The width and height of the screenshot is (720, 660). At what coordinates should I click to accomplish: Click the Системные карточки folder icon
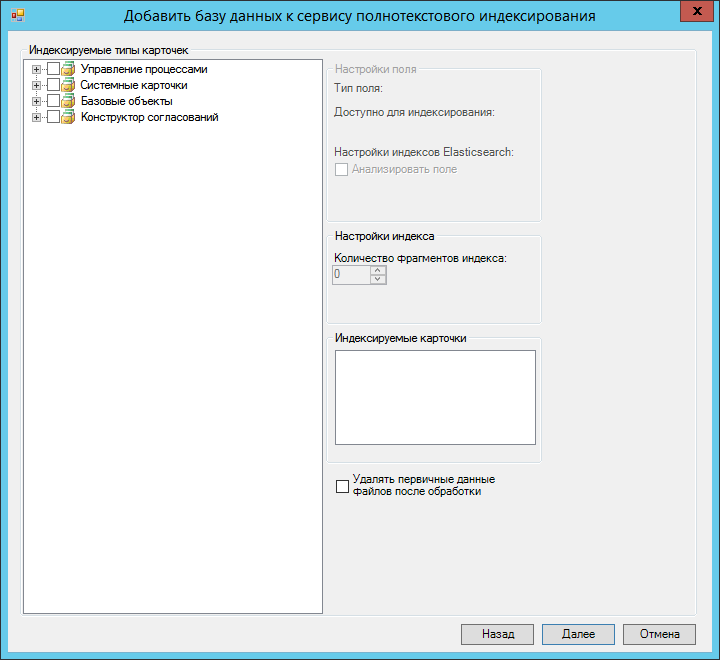pos(69,85)
